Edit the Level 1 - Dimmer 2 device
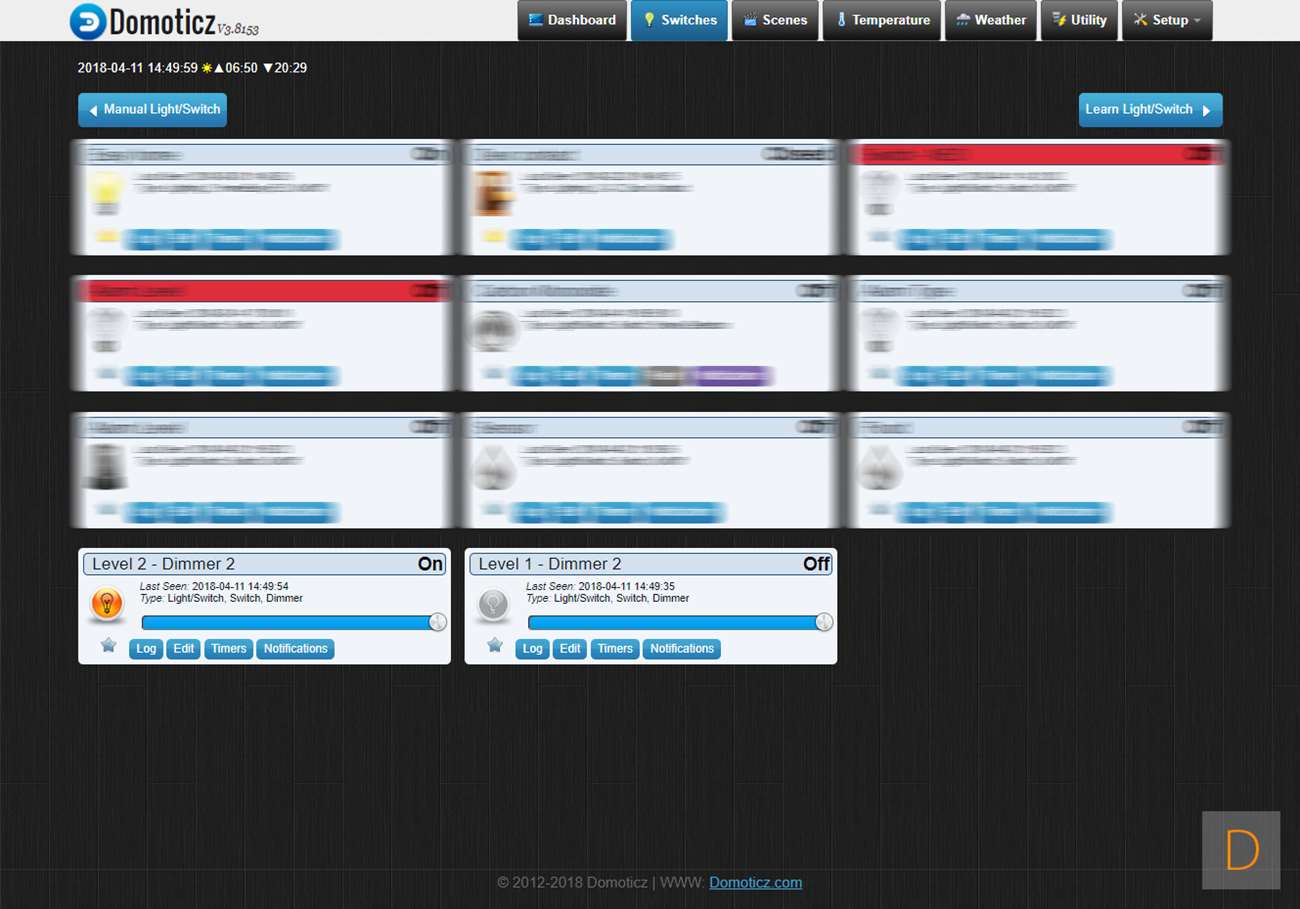The image size is (1300, 909). coord(570,649)
